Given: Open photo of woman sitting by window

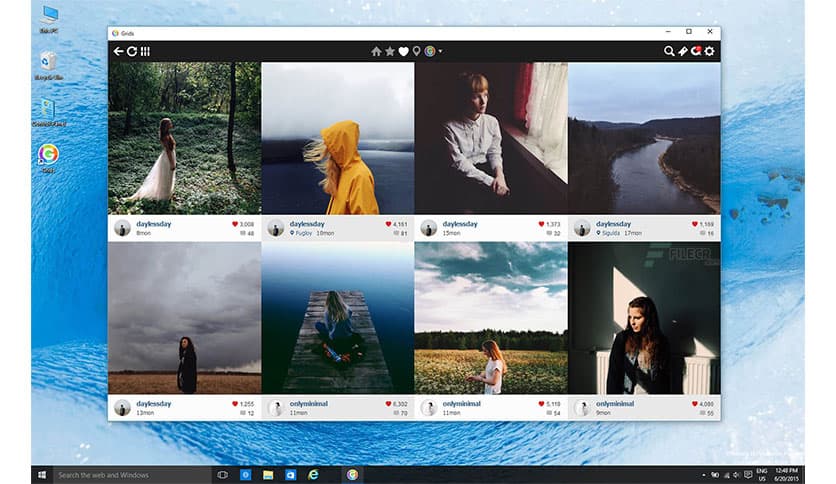Looking at the screenshot, I should pyautogui.click(x=491, y=138).
